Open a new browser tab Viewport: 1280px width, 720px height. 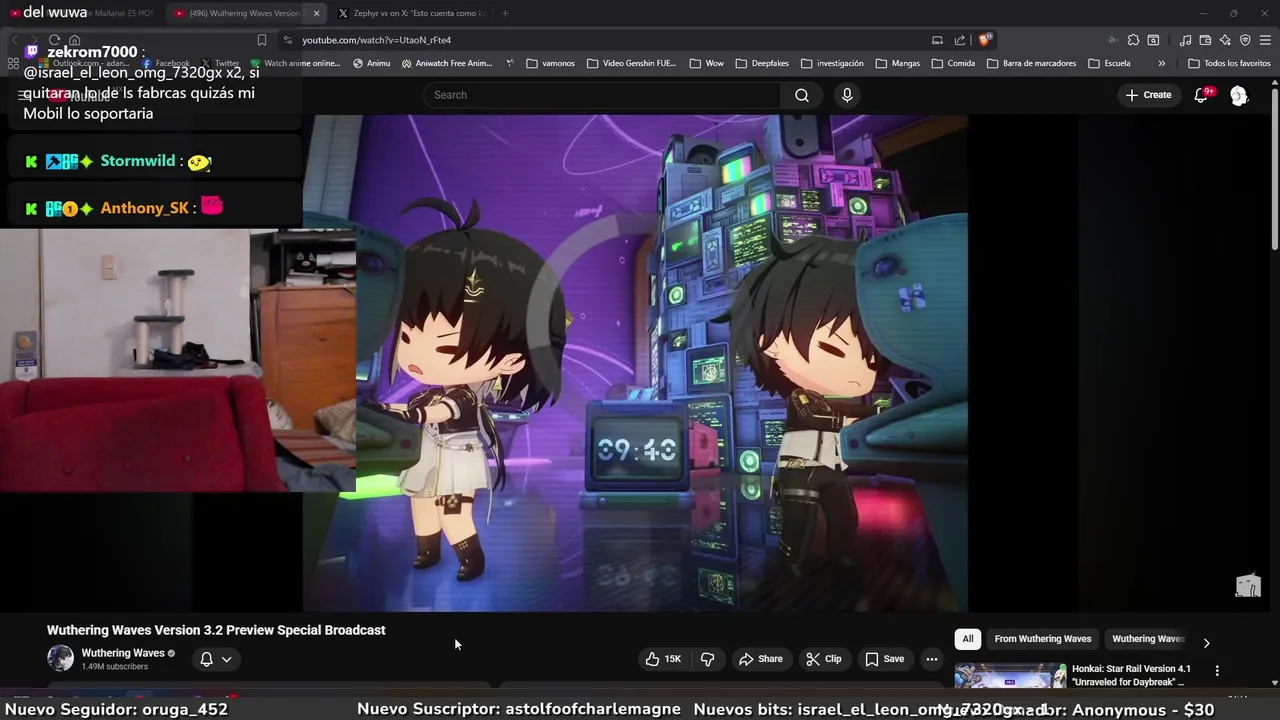505,13
